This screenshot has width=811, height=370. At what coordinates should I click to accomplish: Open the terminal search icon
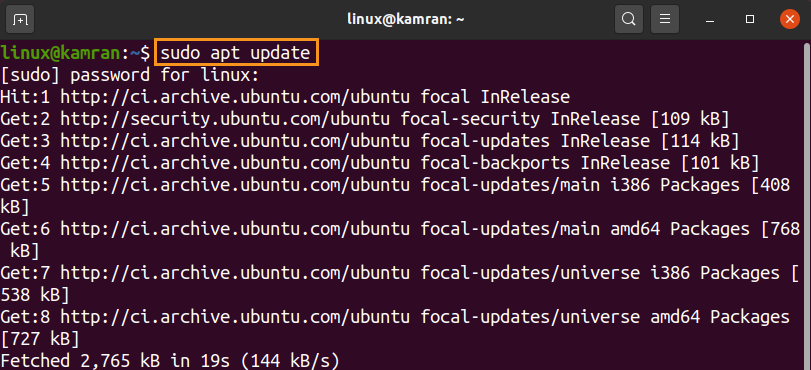[x=628, y=20]
